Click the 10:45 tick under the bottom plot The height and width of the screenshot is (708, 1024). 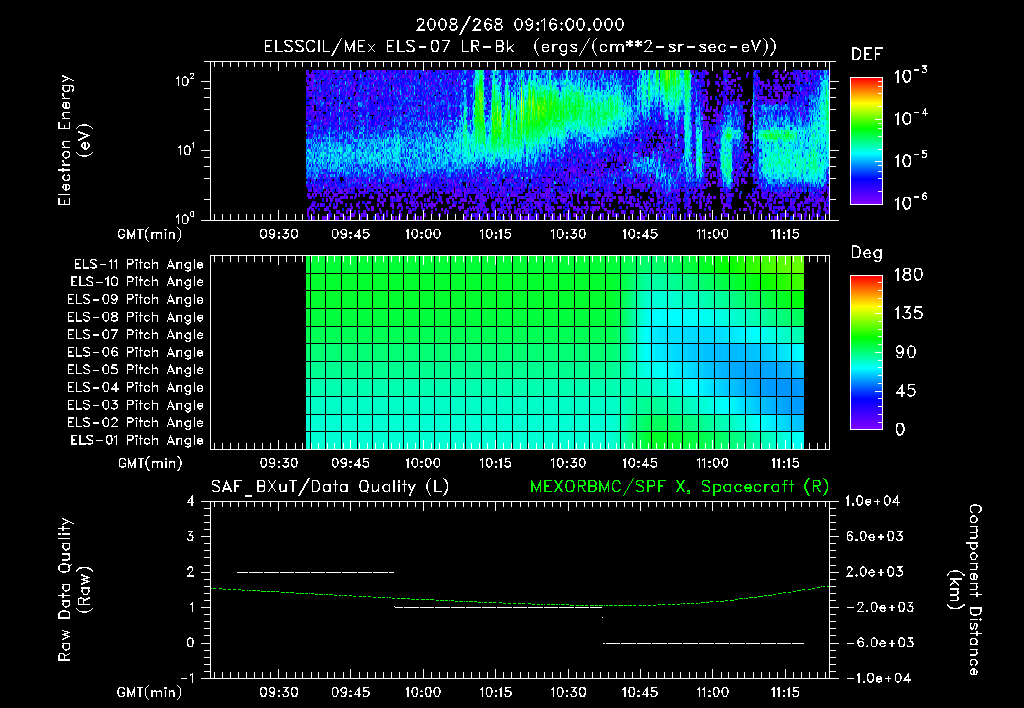click(639, 692)
